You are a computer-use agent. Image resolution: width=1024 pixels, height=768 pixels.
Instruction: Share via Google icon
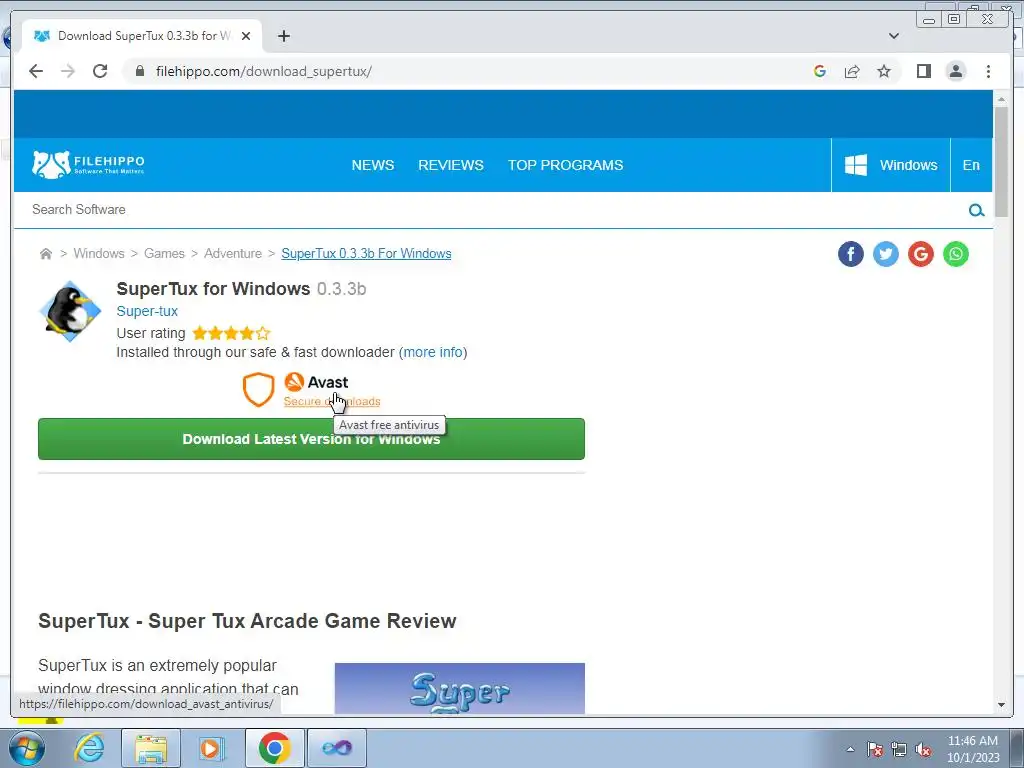(921, 254)
